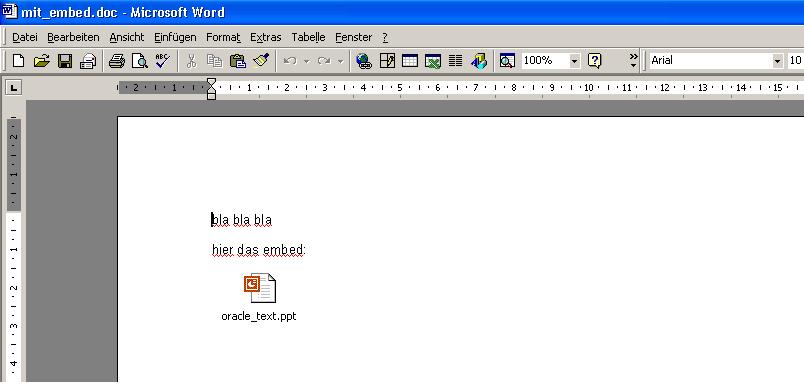Insert an Excel worksheet via the toolbar icon
Screen dimensions: 804x384
click(433, 61)
